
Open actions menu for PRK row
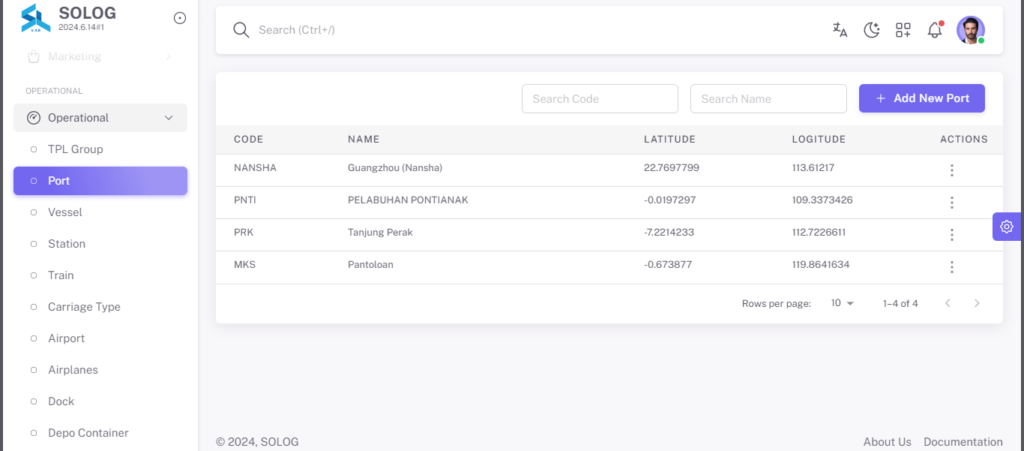coord(952,234)
